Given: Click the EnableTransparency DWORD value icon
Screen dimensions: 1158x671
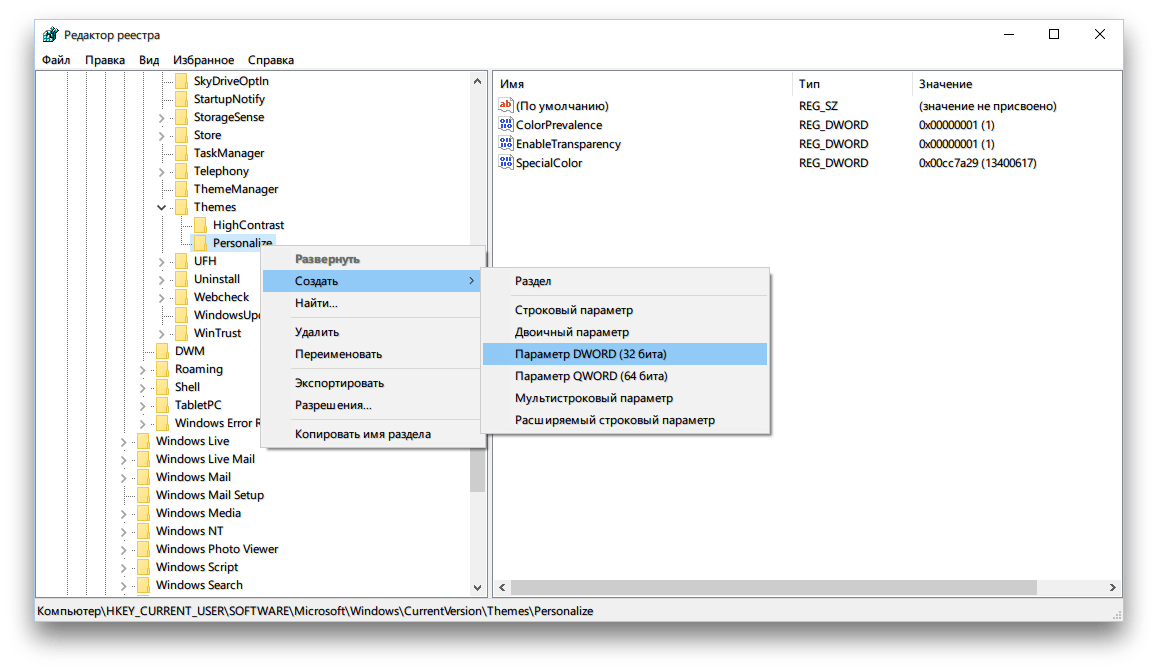Looking at the screenshot, I should click(x=506, y=143).
